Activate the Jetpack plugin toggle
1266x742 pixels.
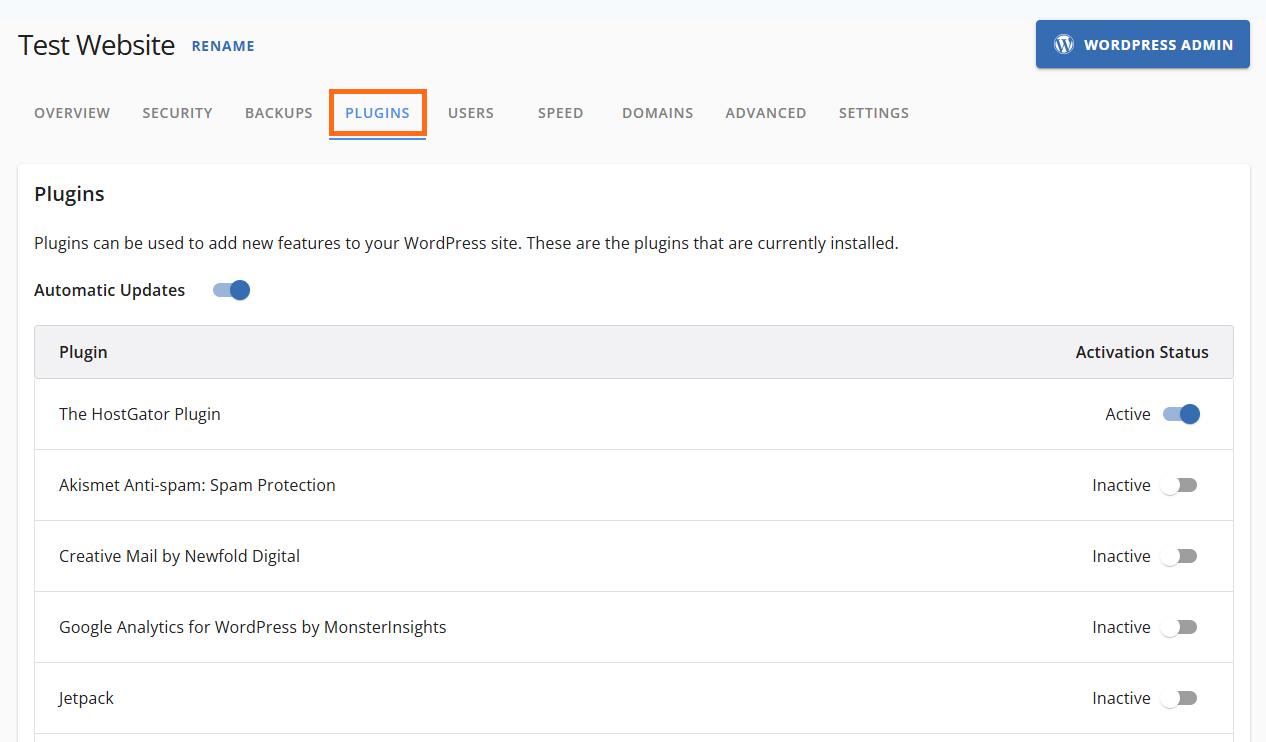[1179, 698]
